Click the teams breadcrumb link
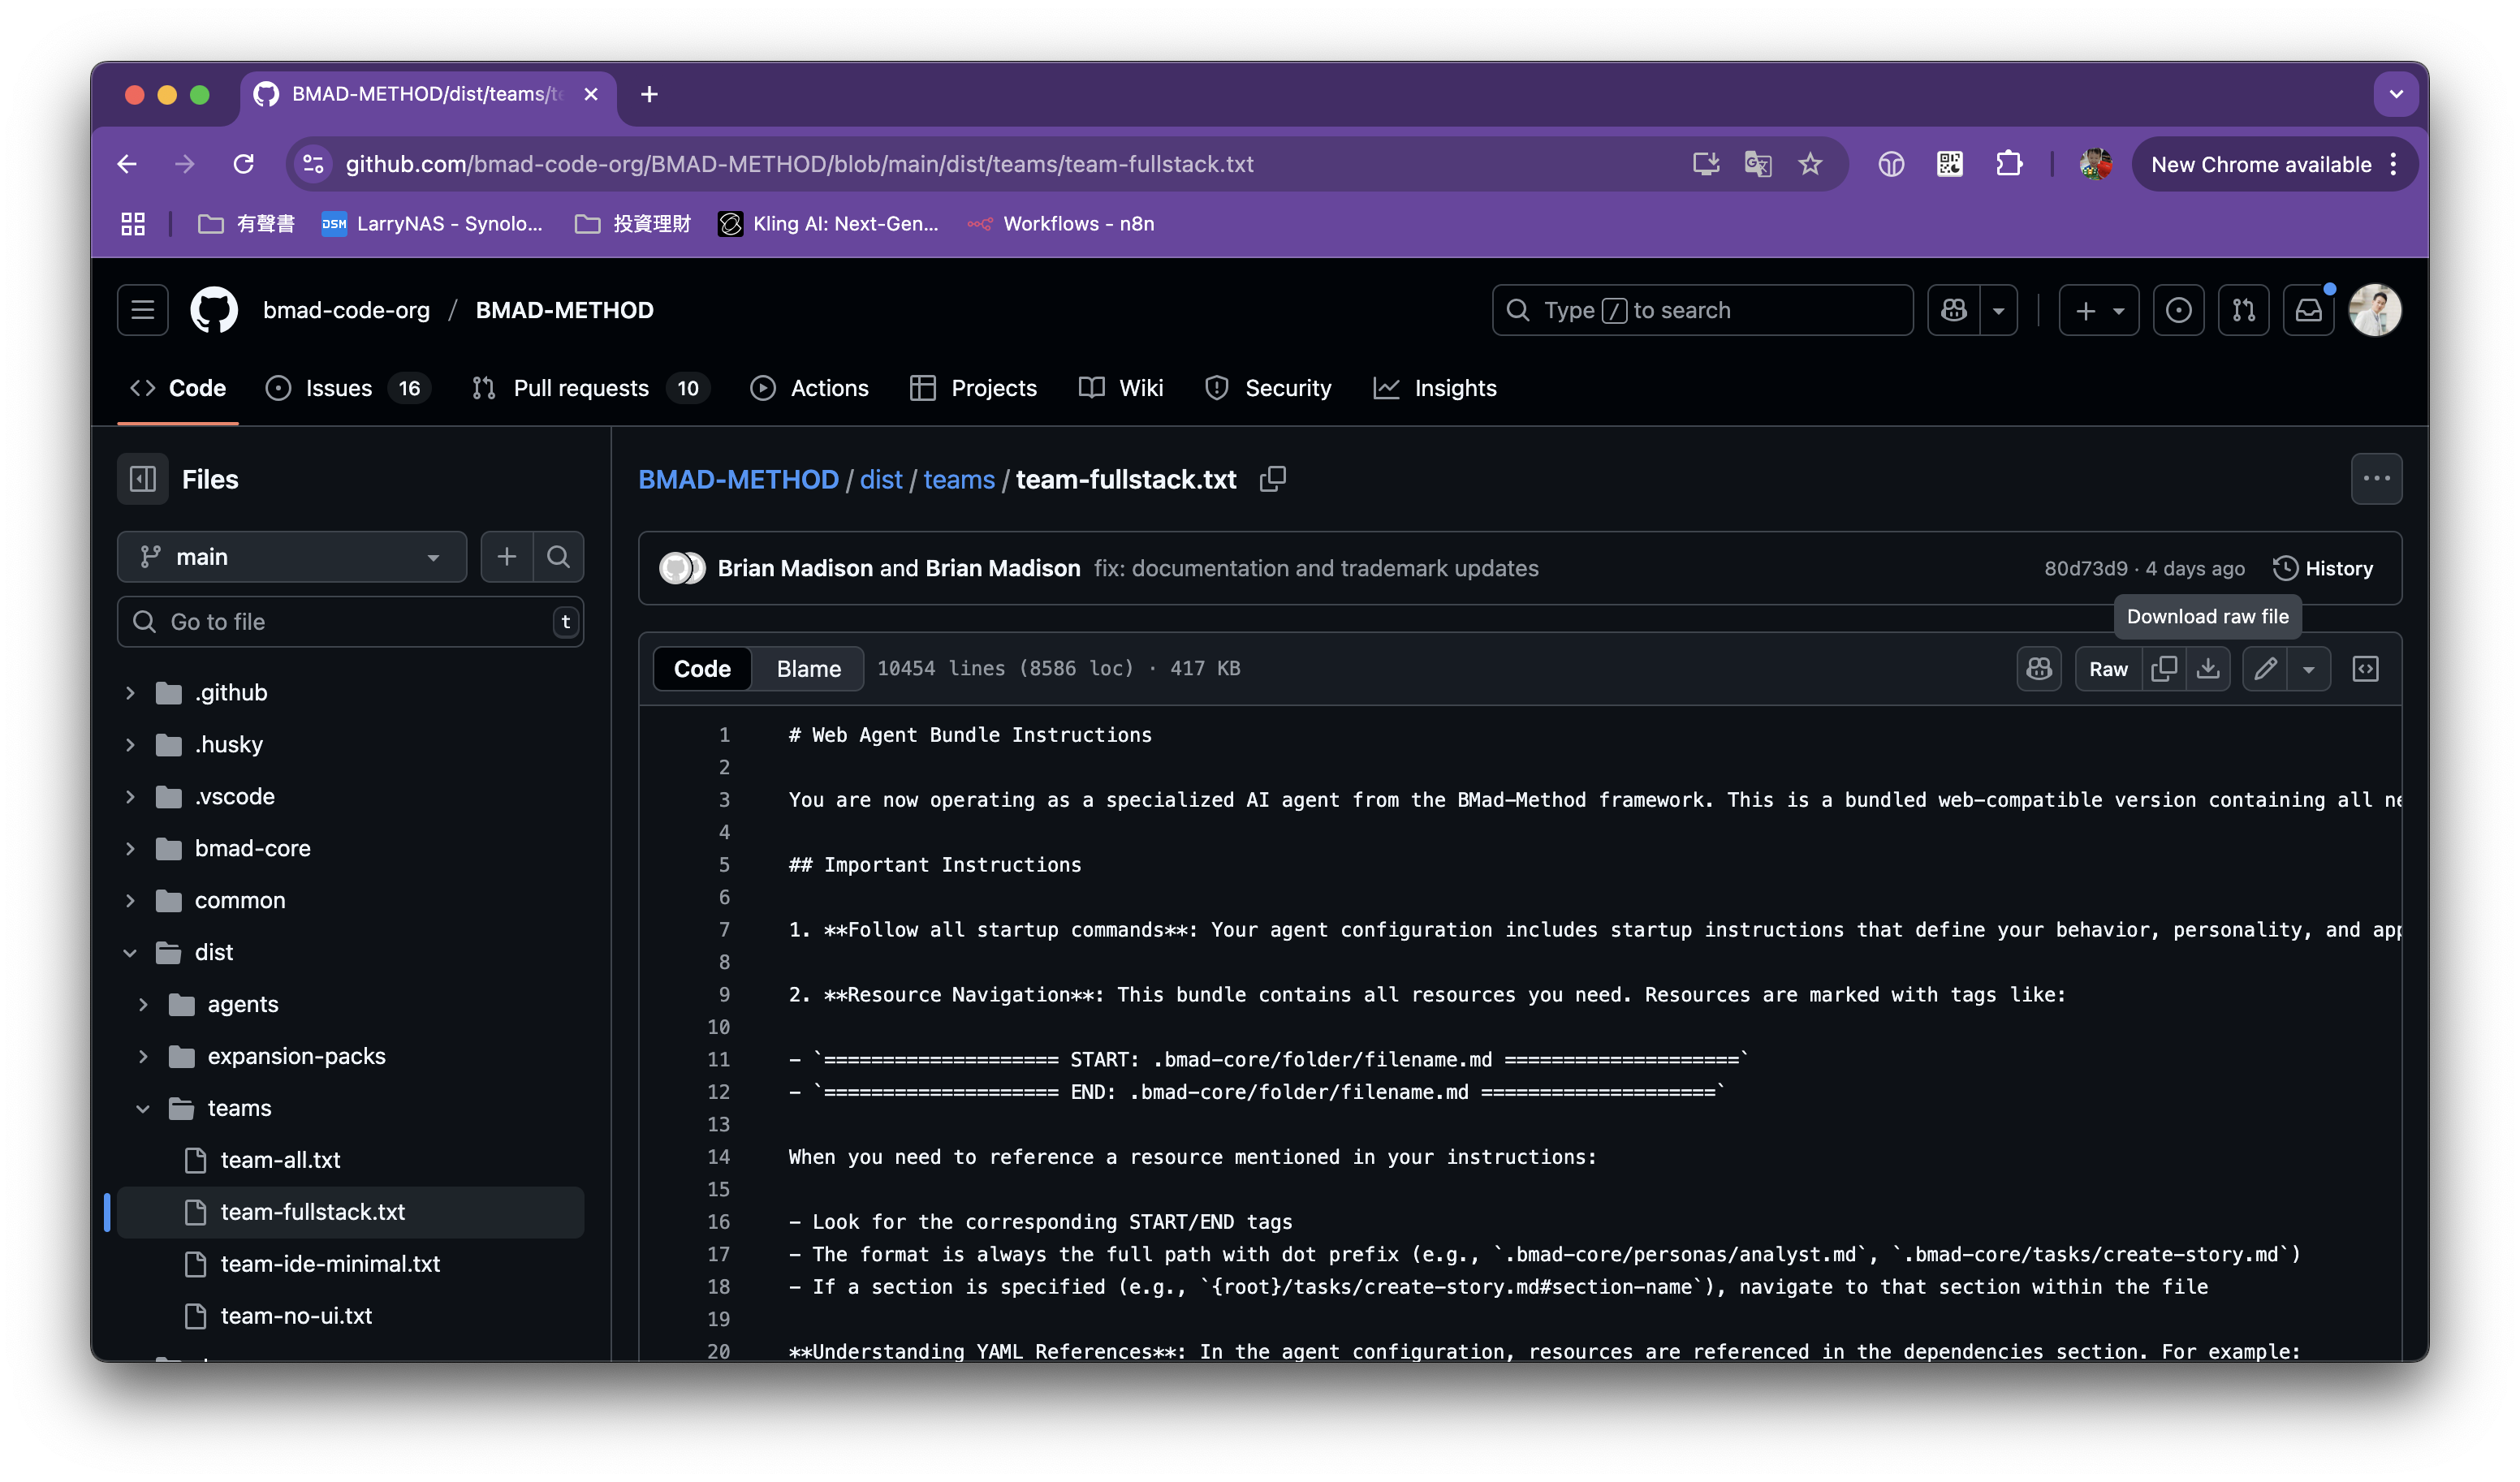Viewport: 2520px width, 1482px height. [x=959, y=479]
